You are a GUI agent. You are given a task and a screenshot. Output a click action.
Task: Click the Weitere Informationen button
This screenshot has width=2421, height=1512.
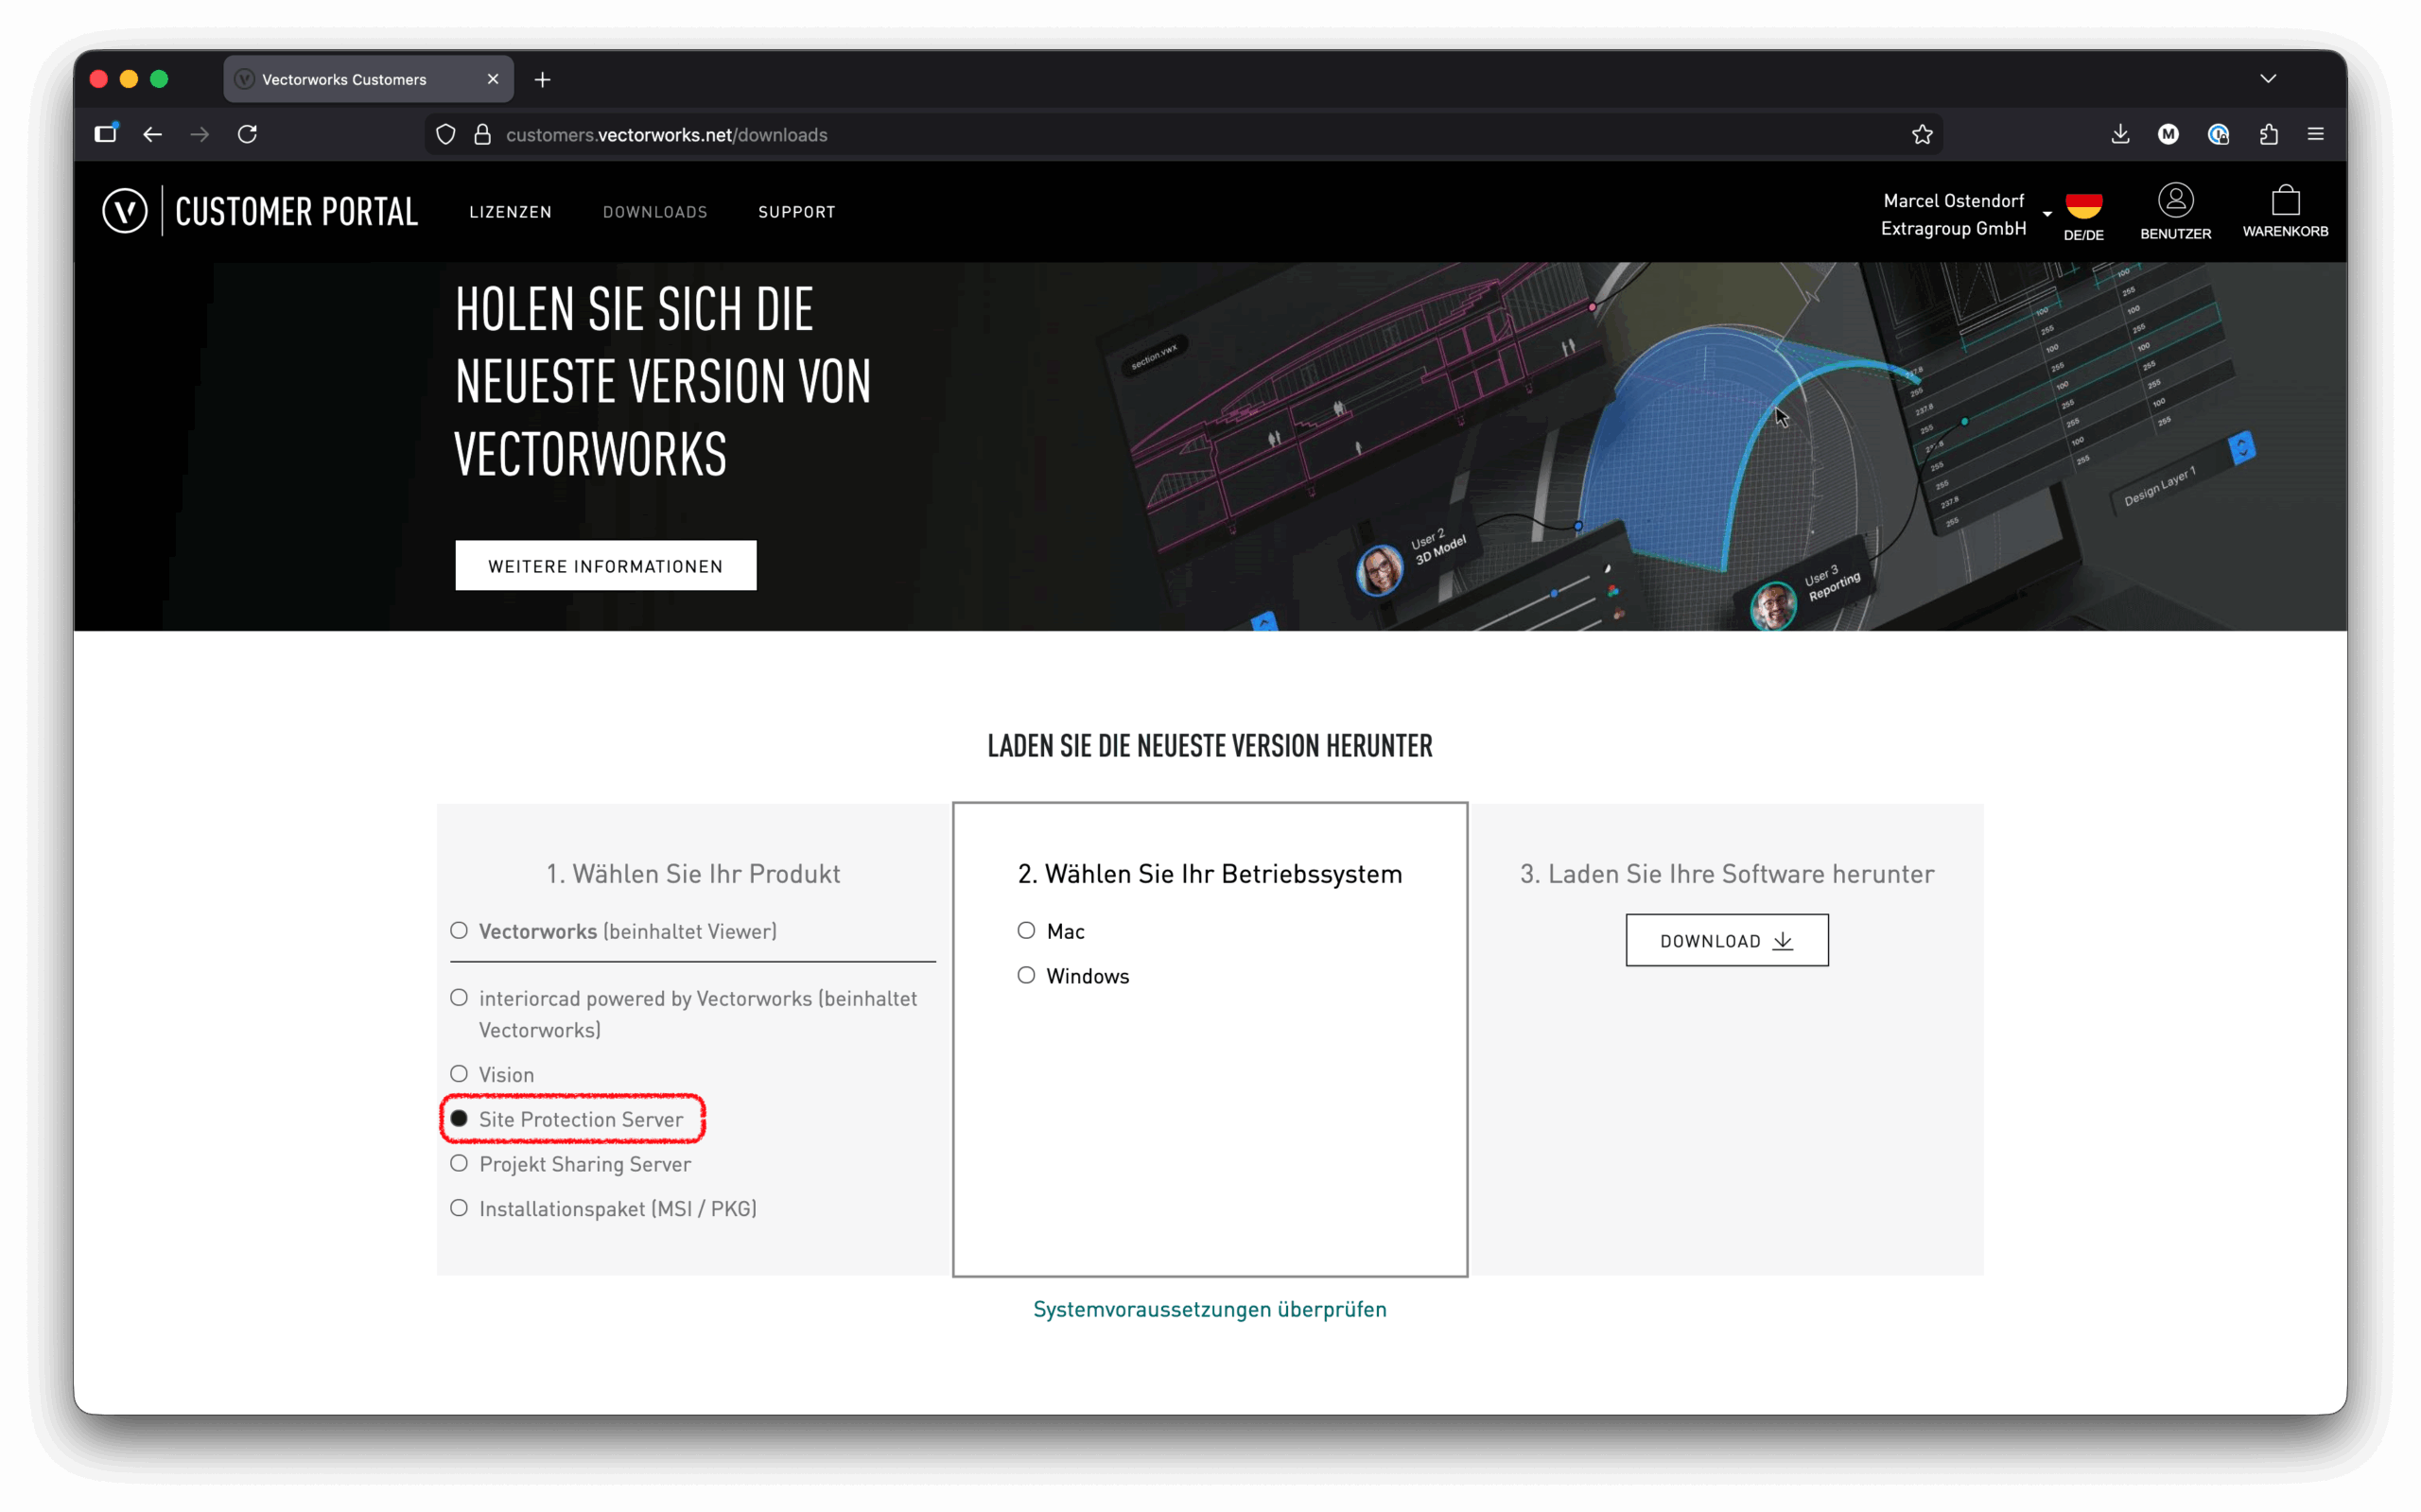tap(605, 566)
